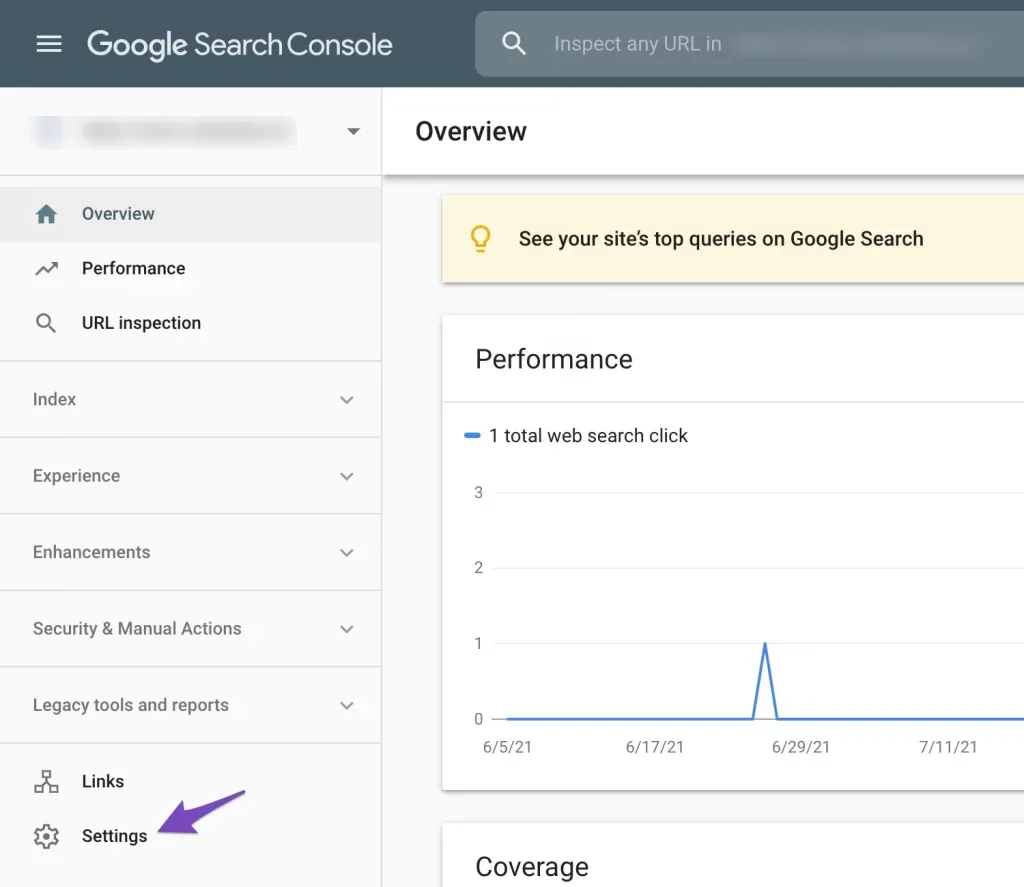
Task: Click the Links sitemap icon
Action: [46, 781]
